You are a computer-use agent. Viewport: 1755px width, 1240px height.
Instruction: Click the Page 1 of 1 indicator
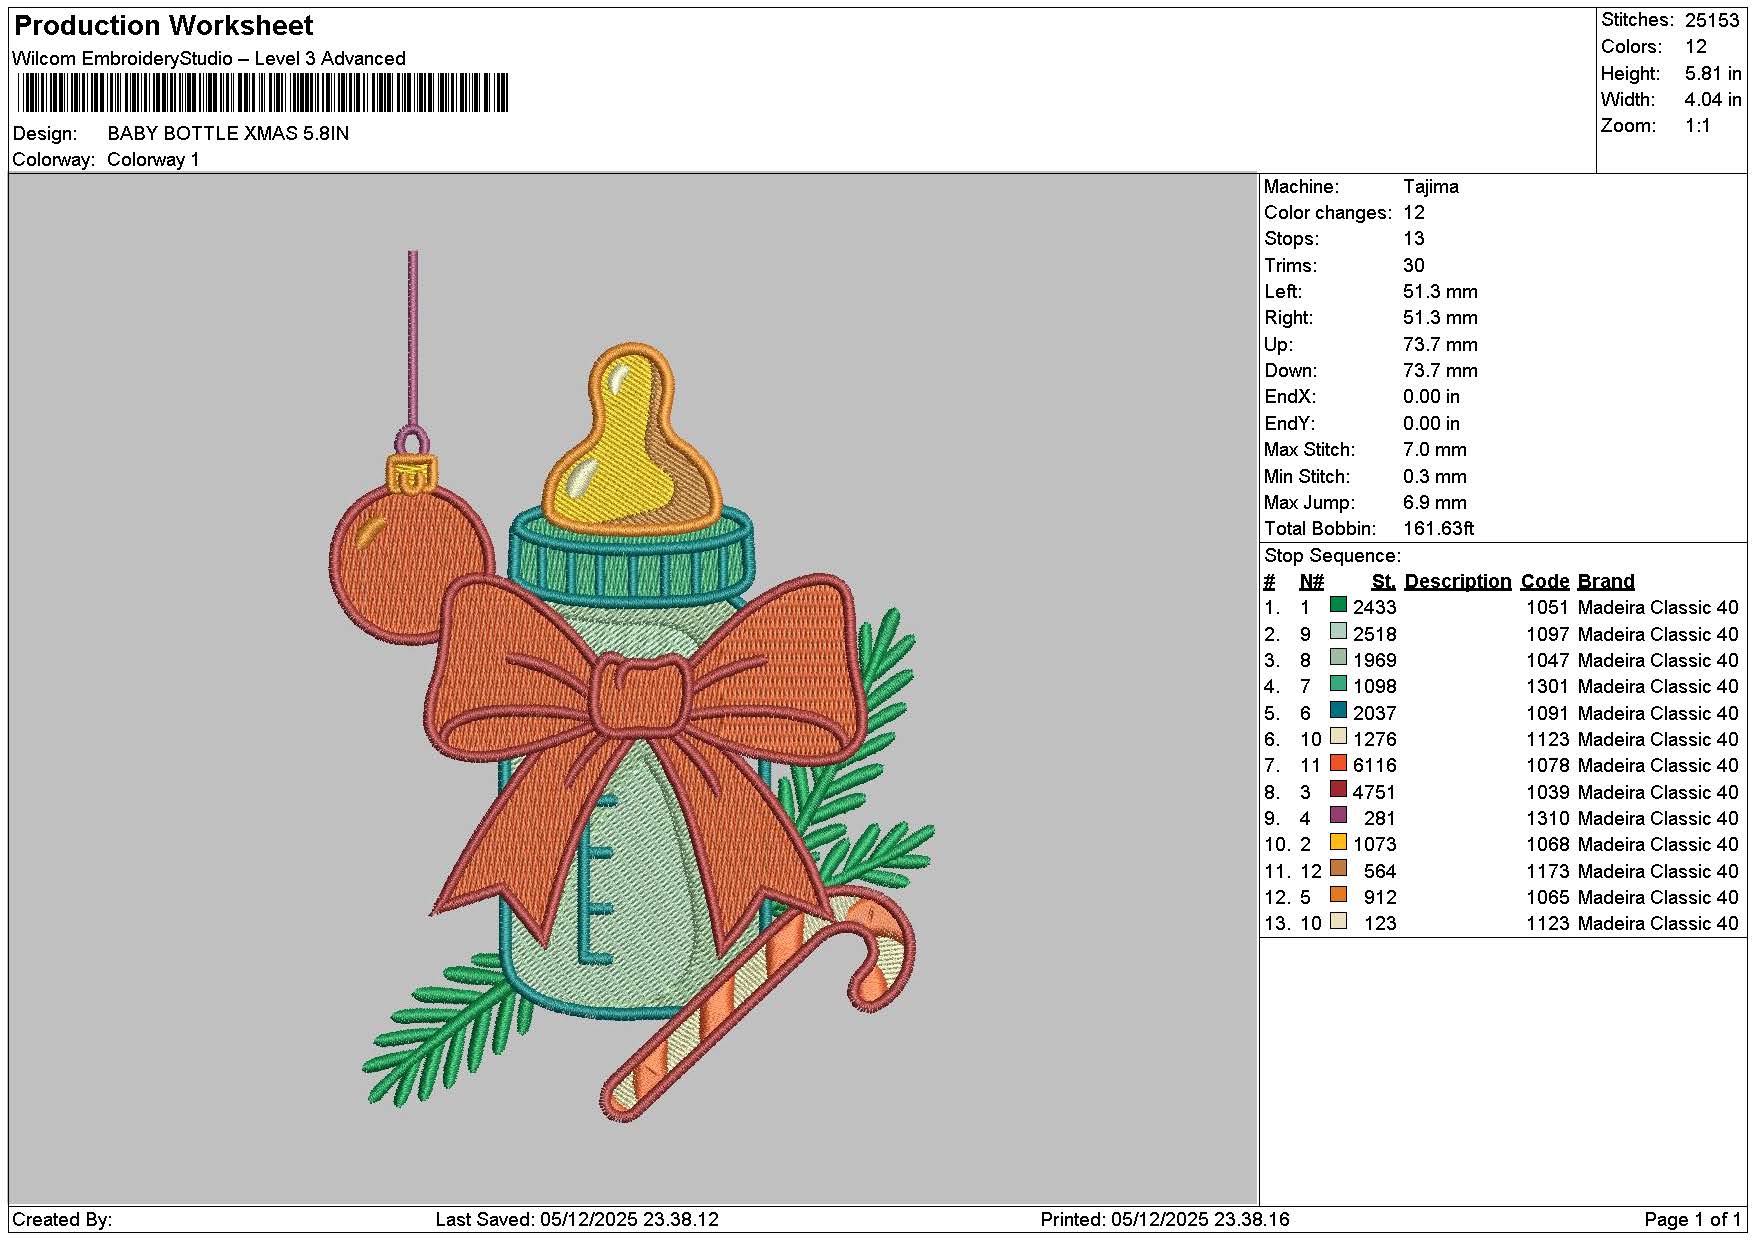[1692, 1219]
